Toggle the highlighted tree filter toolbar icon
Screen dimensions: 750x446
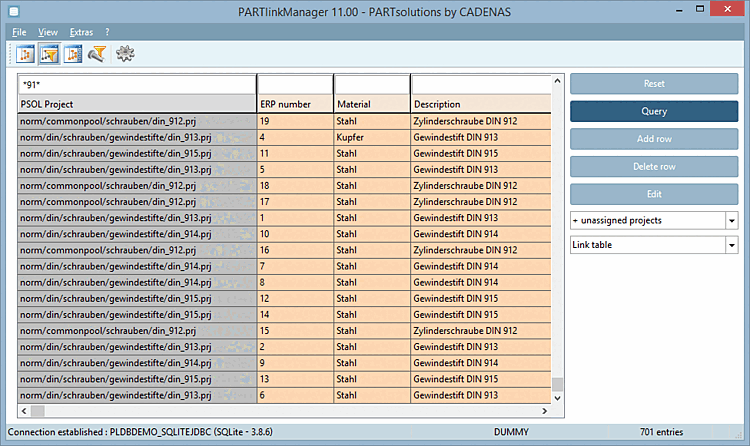[49, 53]
